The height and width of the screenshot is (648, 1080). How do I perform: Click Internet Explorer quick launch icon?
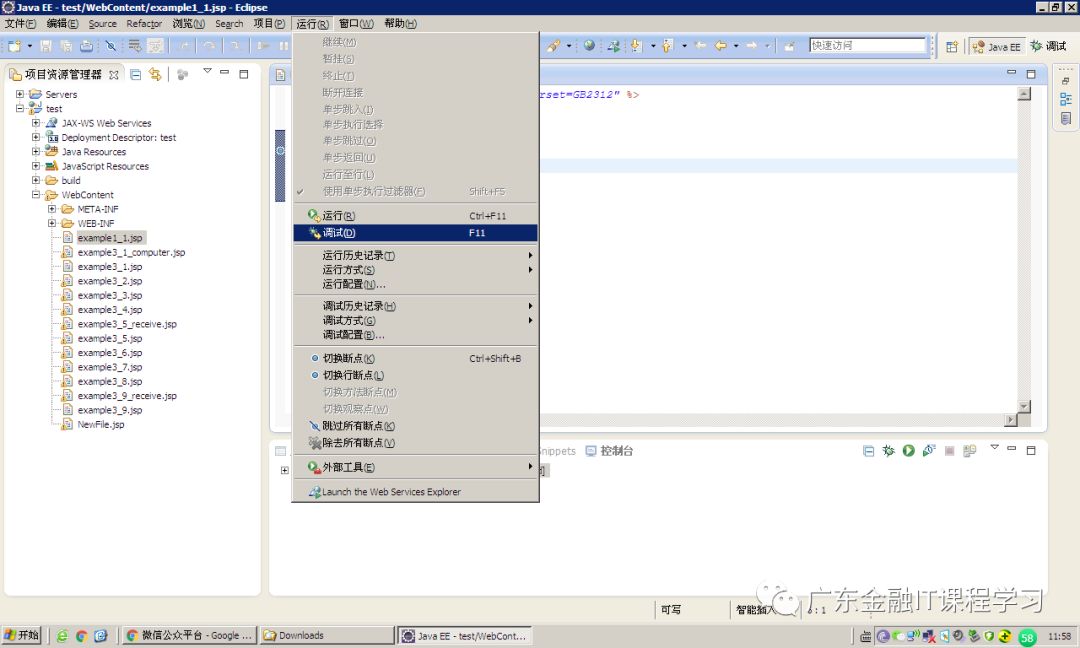[x=62, y=636]
